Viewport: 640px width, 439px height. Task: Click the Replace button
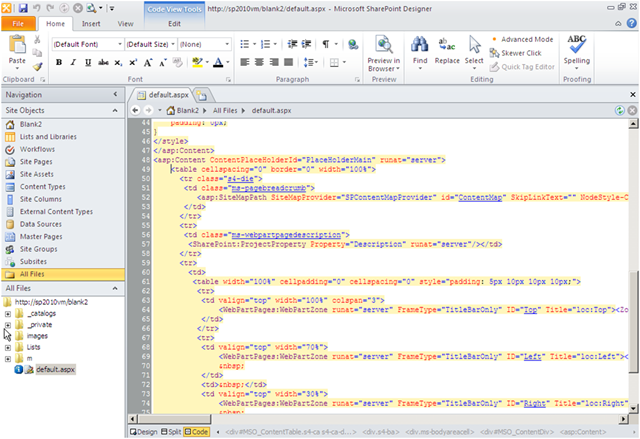point(447,51)
